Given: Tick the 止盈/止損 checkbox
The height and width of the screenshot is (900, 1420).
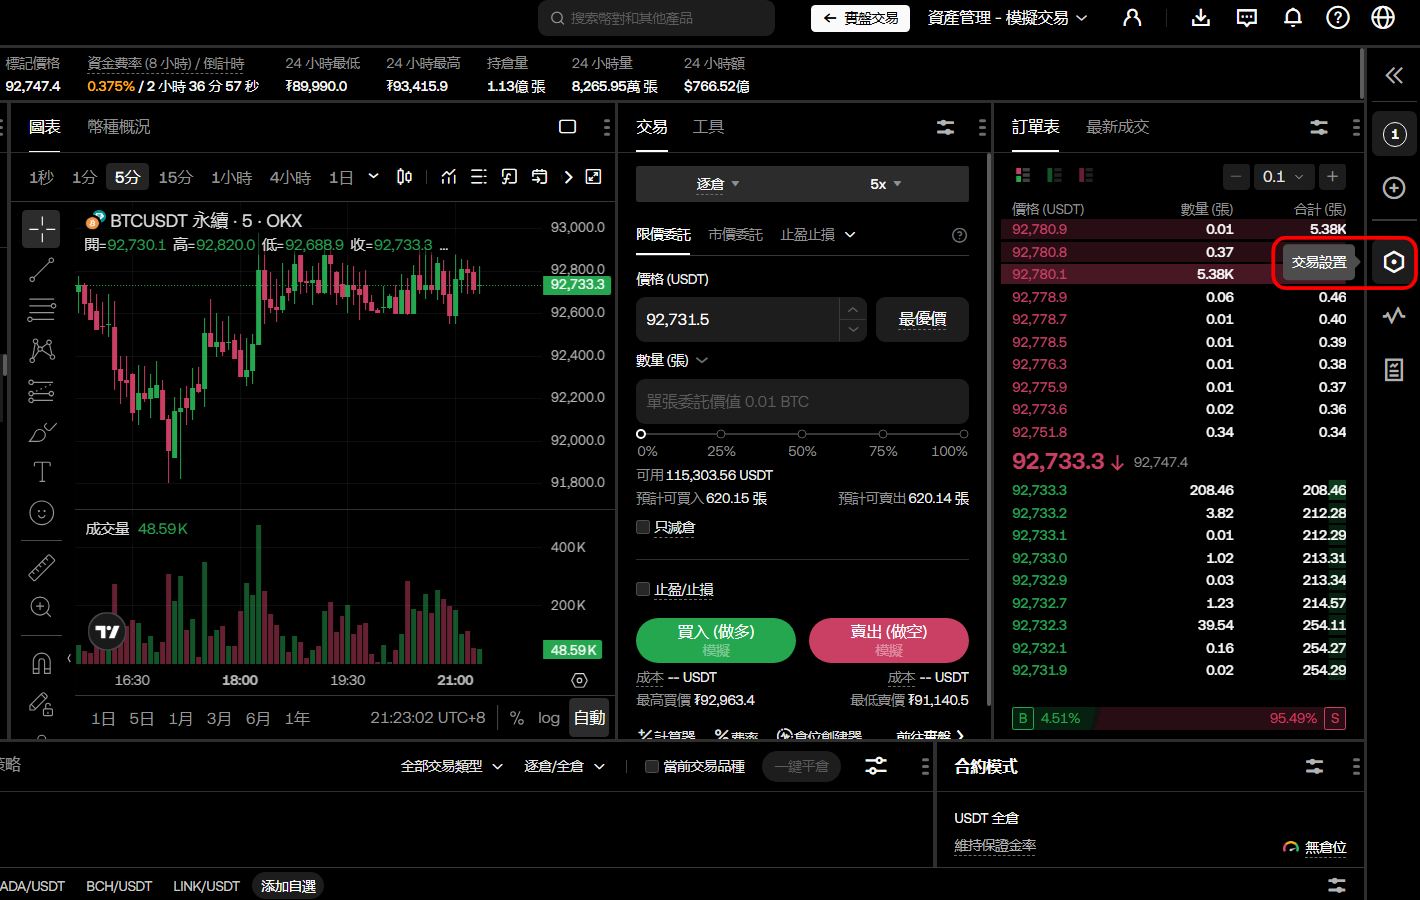Looking at the screenshot, I should 643,589.
